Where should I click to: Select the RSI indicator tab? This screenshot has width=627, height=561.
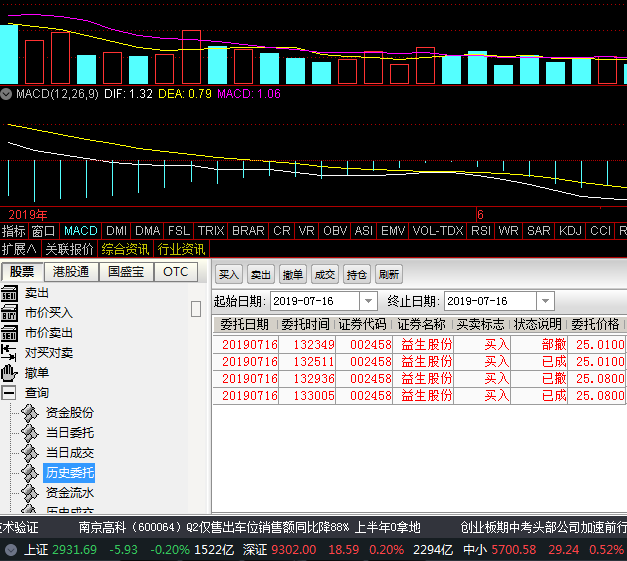481,231
